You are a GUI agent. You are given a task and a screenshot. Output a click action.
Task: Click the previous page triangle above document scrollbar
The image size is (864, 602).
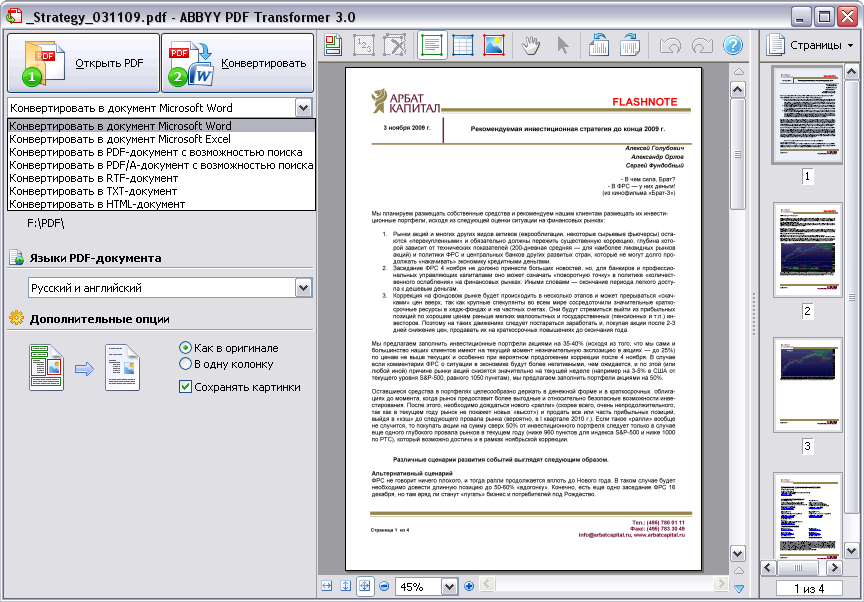(739, 72)
